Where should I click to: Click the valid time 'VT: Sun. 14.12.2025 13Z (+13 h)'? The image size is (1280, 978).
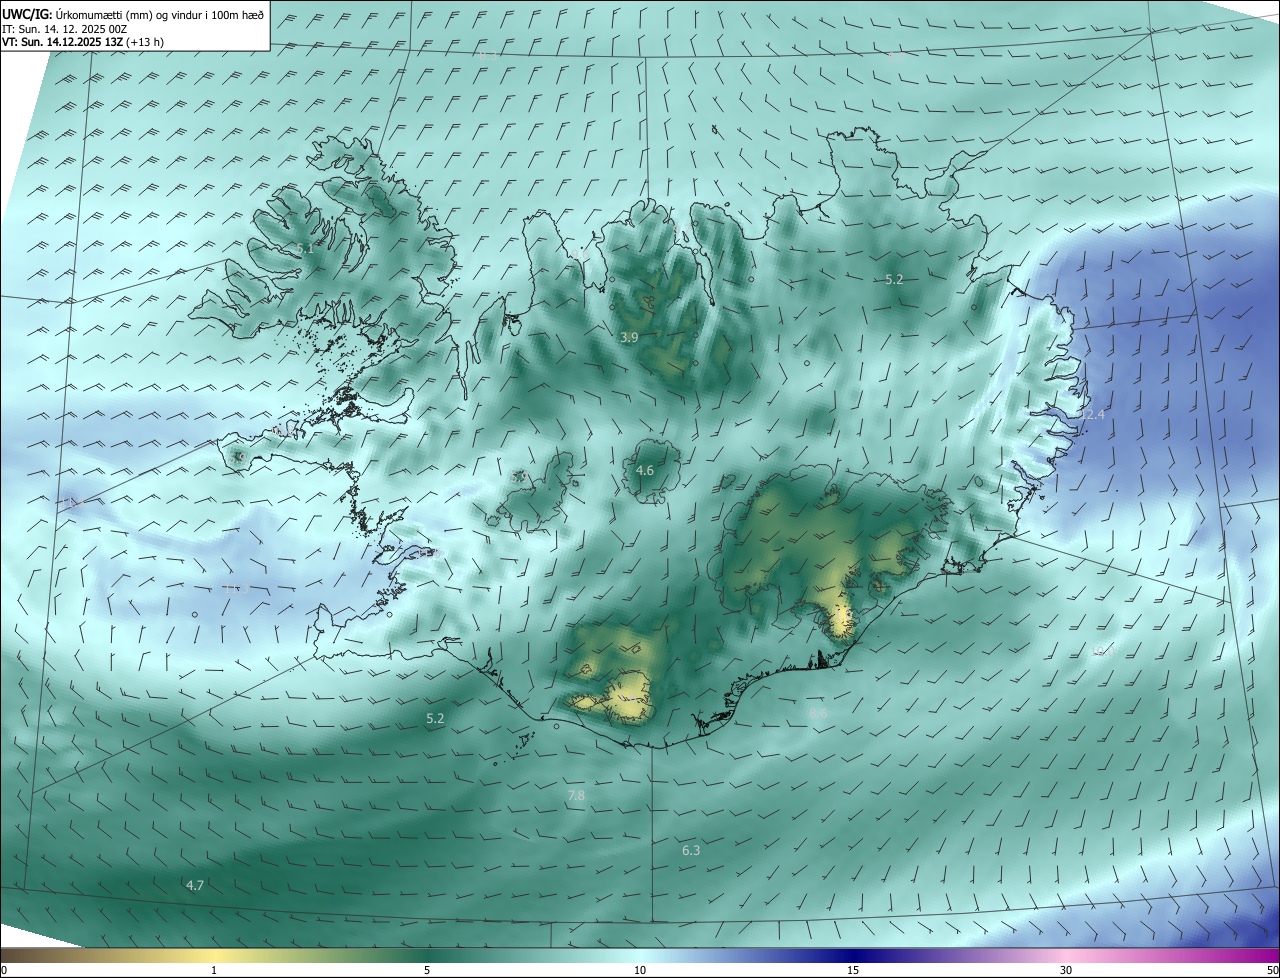point(83,42)
